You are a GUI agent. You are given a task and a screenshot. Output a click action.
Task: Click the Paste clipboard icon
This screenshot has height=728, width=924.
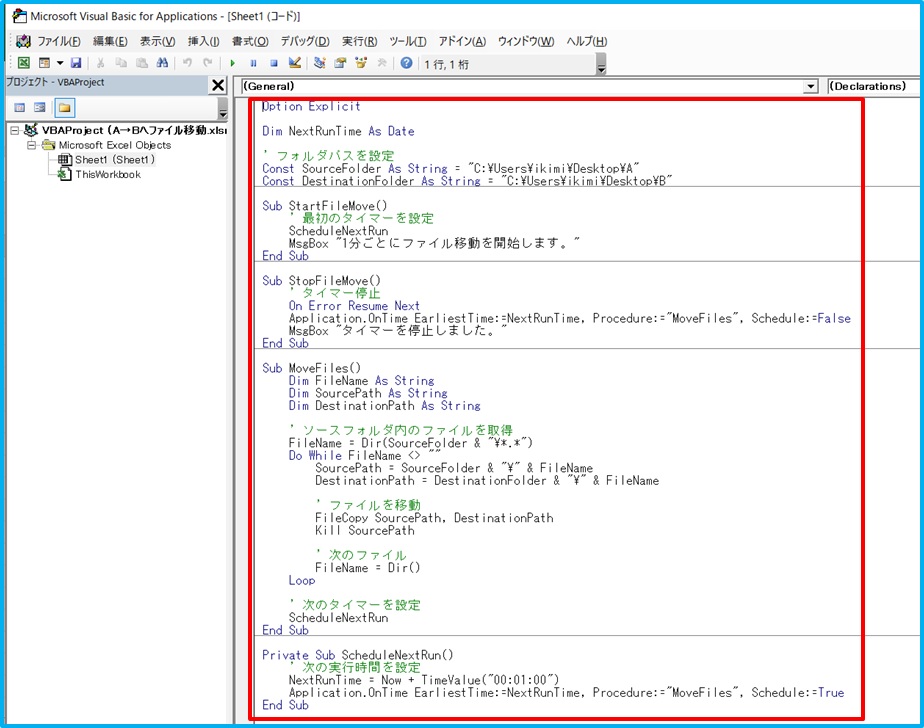coord(142,63)
